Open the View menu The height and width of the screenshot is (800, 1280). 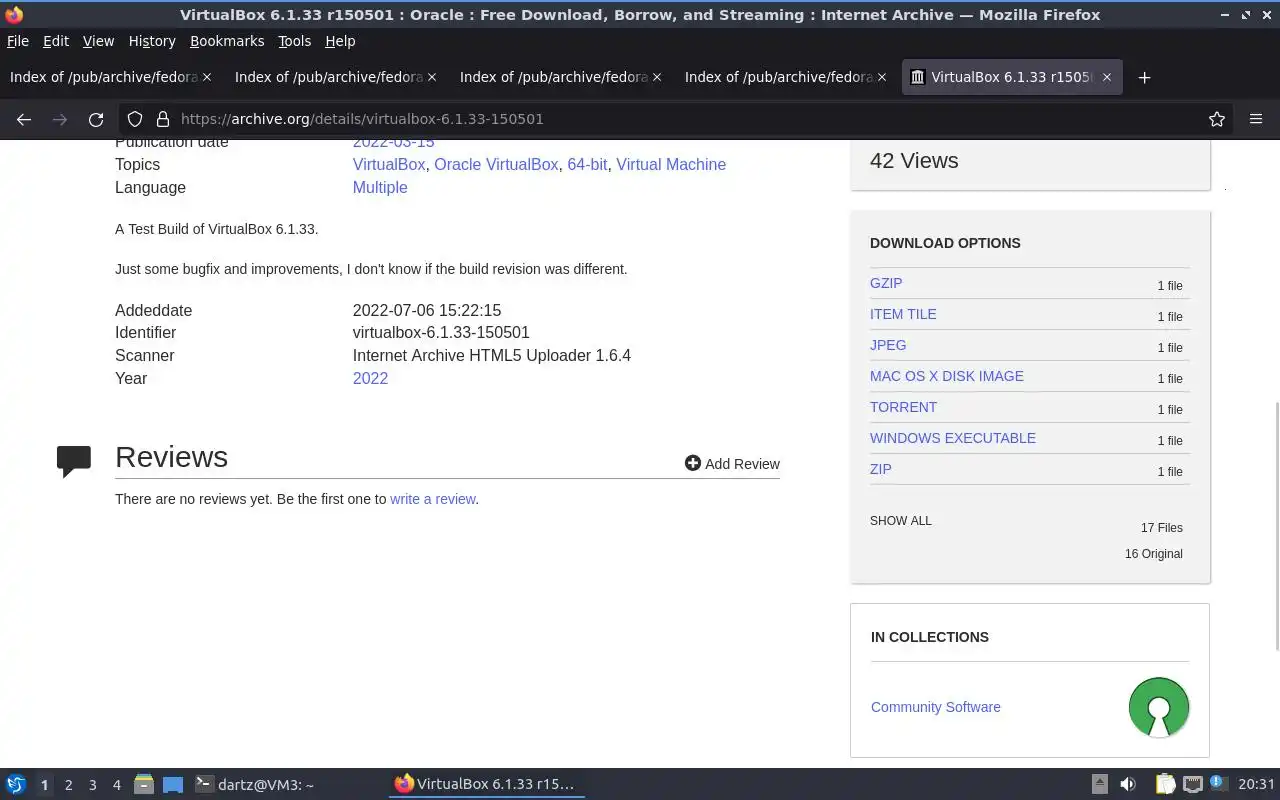point(98,41)
